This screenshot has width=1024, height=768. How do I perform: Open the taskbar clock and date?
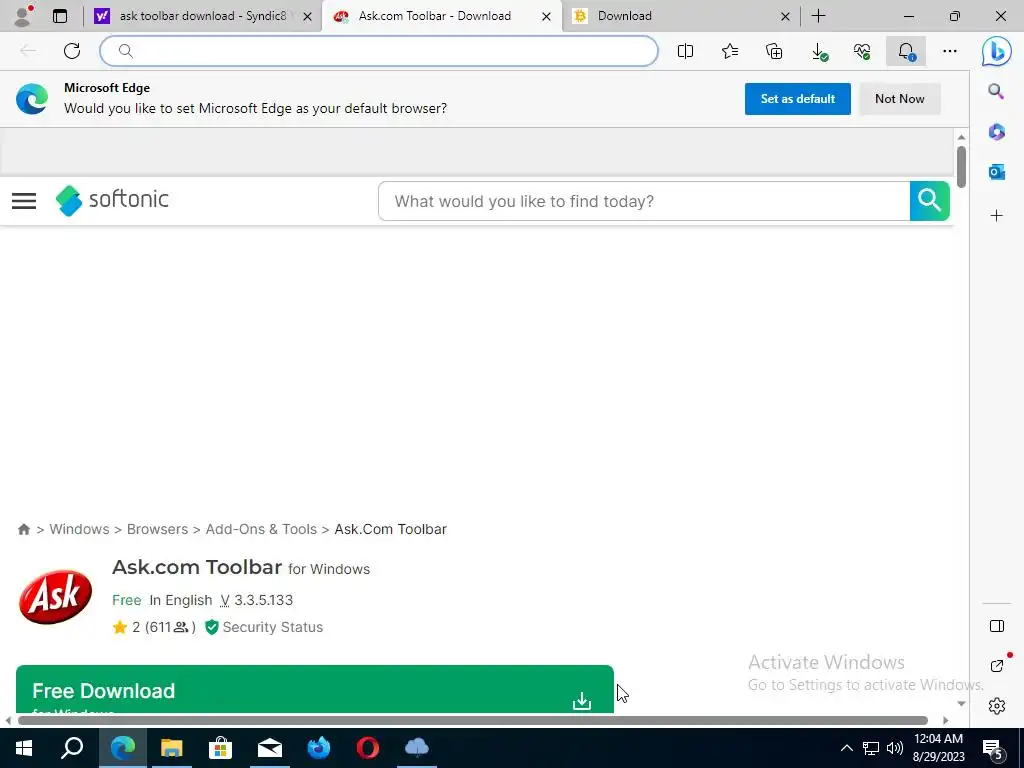point(938,748)
